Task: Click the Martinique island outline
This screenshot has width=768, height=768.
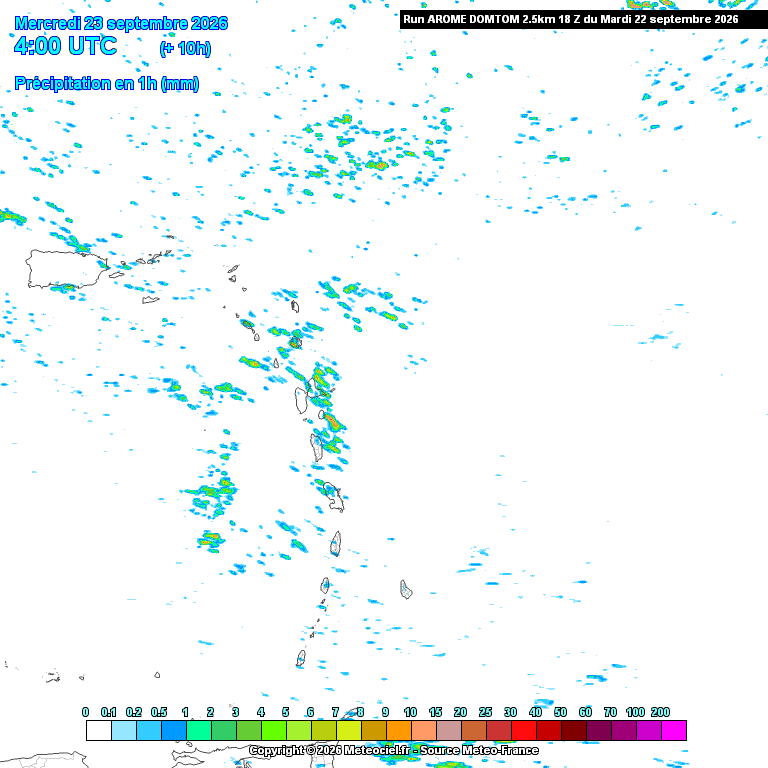Action: coord(334,497)
